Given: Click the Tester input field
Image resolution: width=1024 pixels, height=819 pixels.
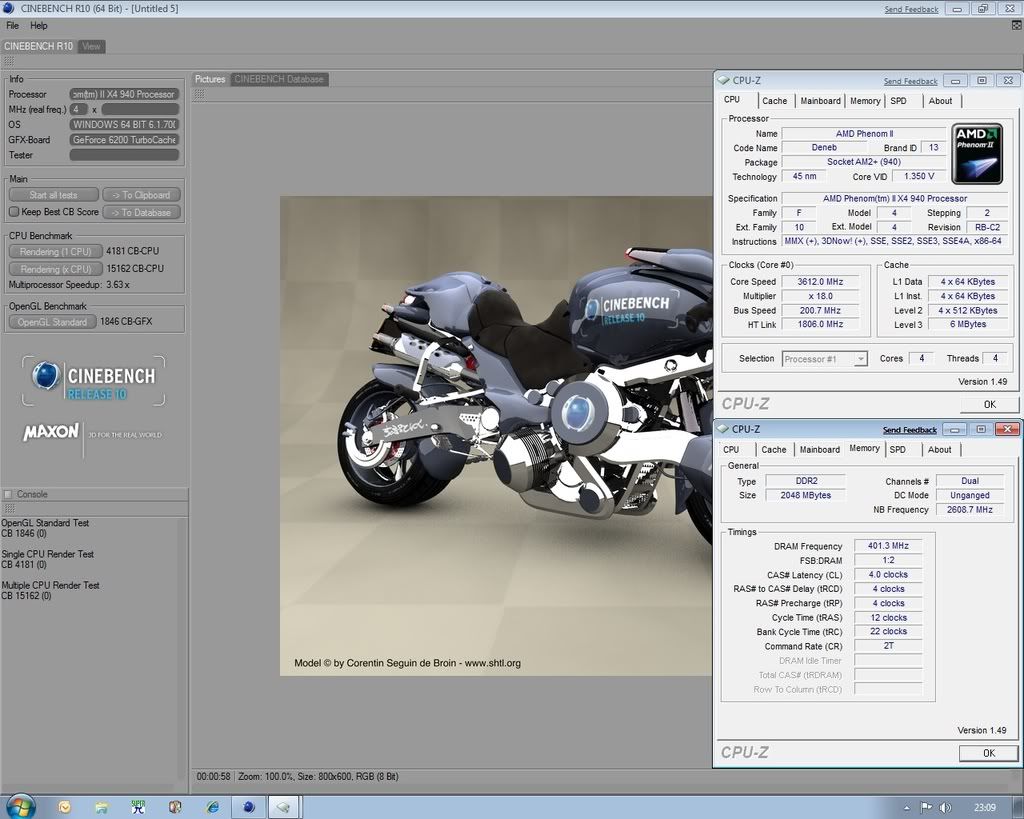Looking at the screenshot, I should click(124, 155).
